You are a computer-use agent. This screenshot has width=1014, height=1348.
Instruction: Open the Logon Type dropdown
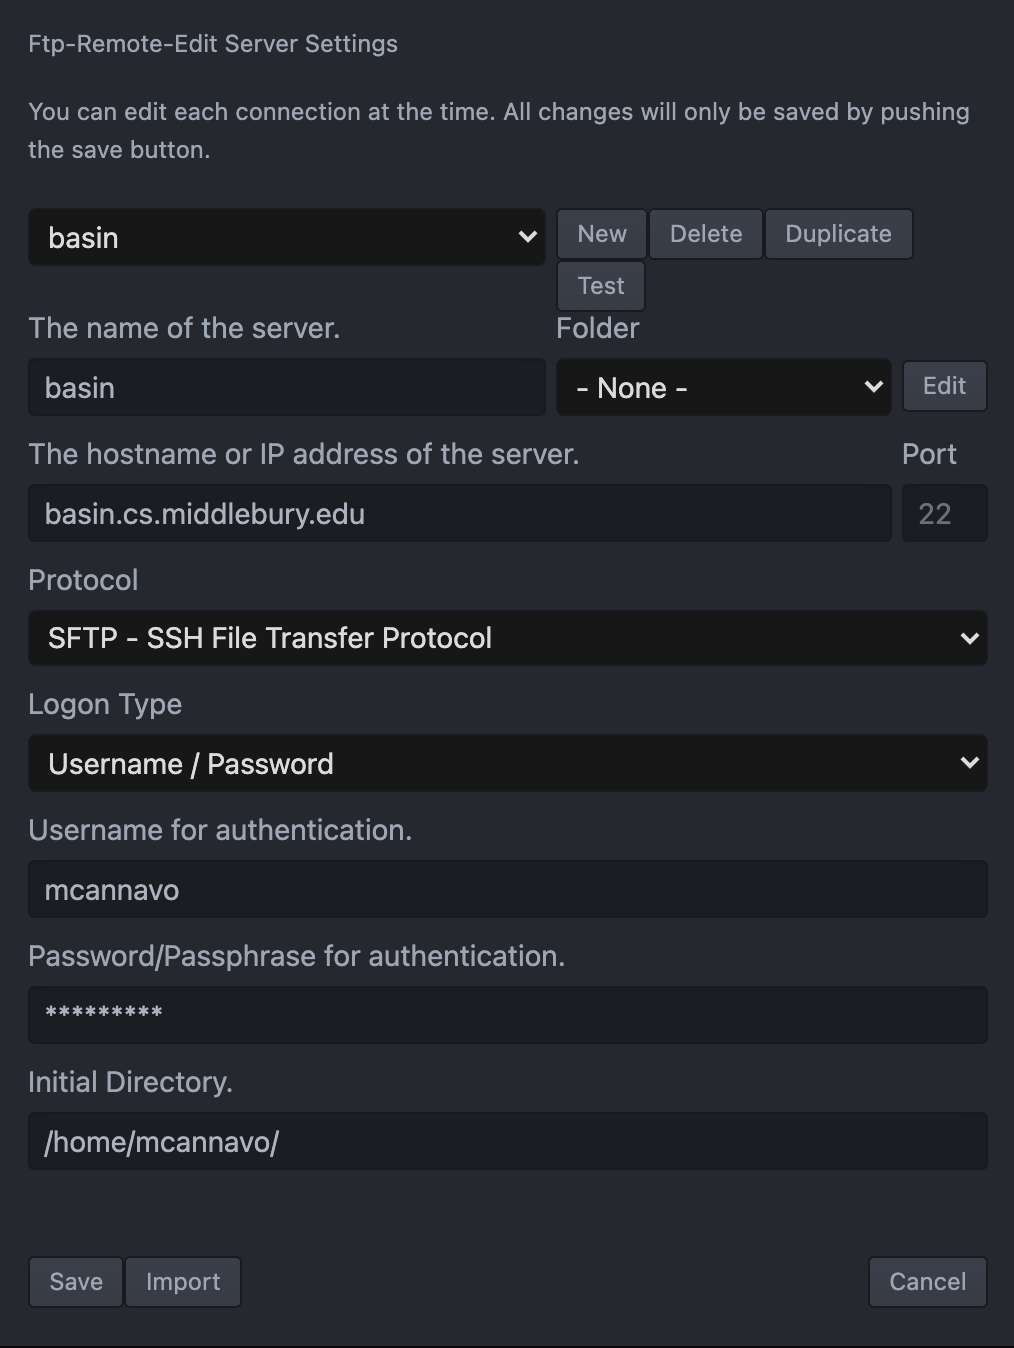pos(508,763)
